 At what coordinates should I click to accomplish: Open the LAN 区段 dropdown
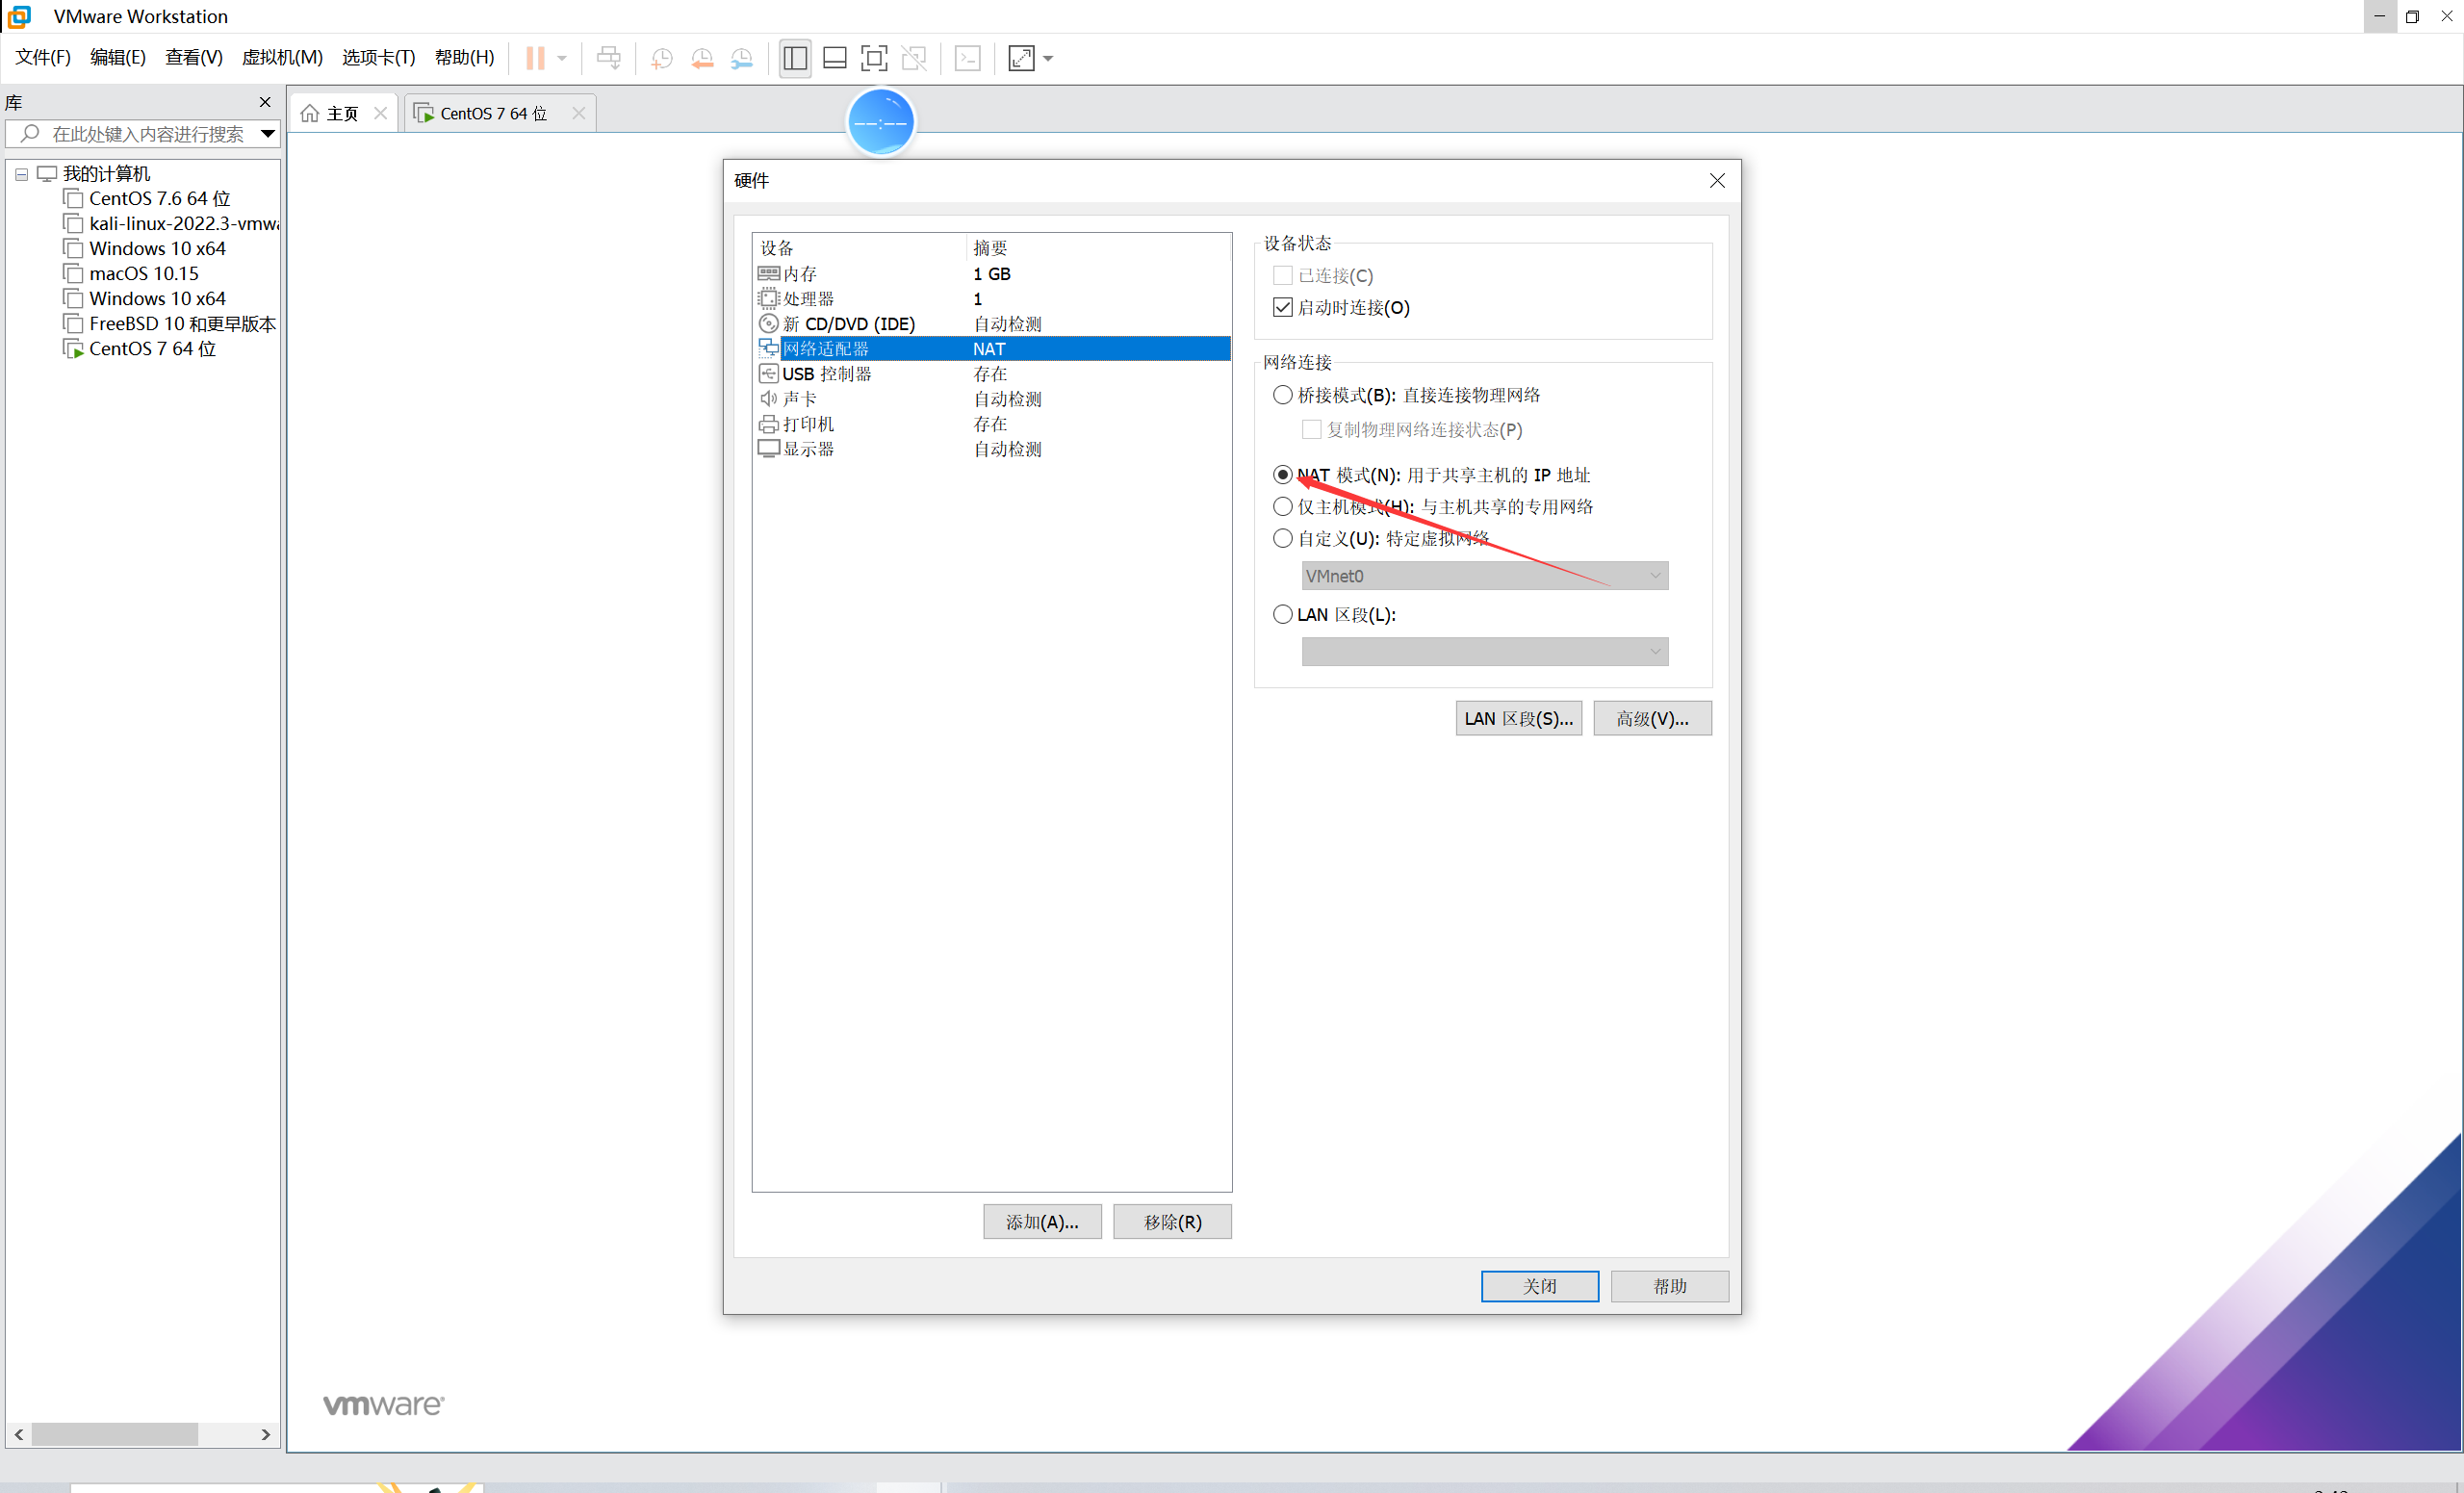(1655, 651)
